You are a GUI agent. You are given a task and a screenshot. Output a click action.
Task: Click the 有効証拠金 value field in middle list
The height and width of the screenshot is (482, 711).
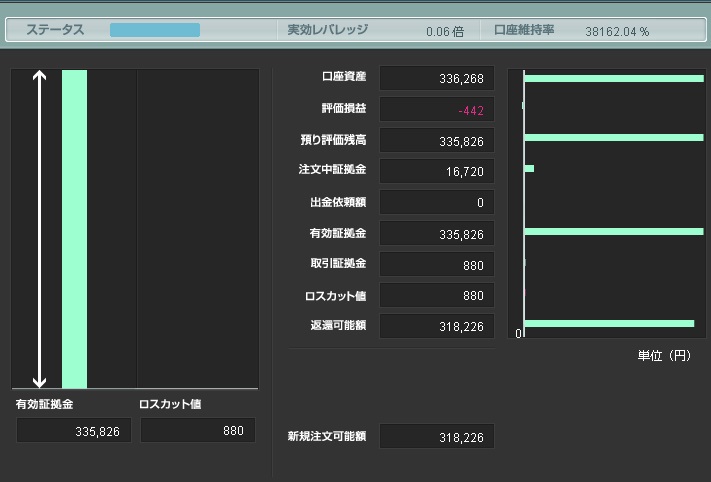coord(437,233)
